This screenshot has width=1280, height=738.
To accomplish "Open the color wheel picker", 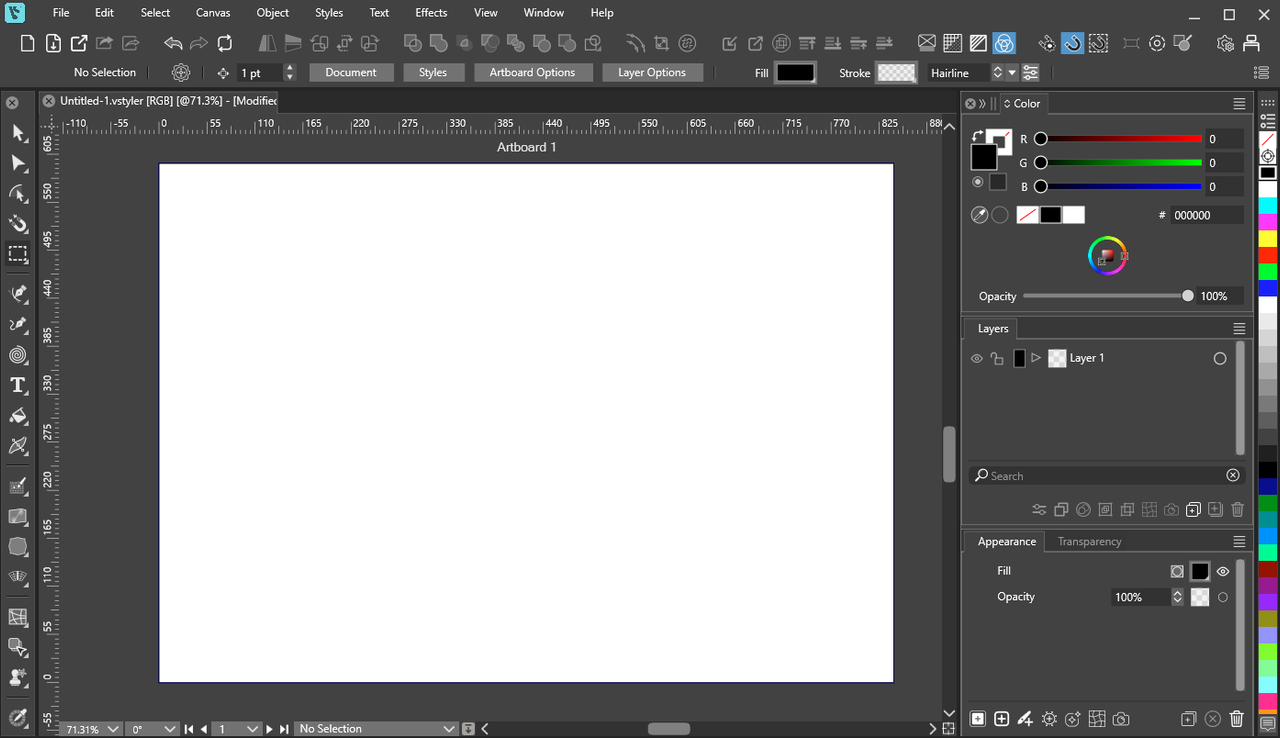I will click(x=1107, y=255).
